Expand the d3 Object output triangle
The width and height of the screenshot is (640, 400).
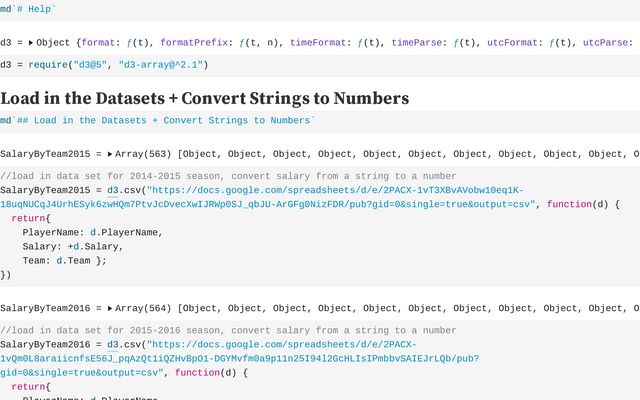click(31, 43)
